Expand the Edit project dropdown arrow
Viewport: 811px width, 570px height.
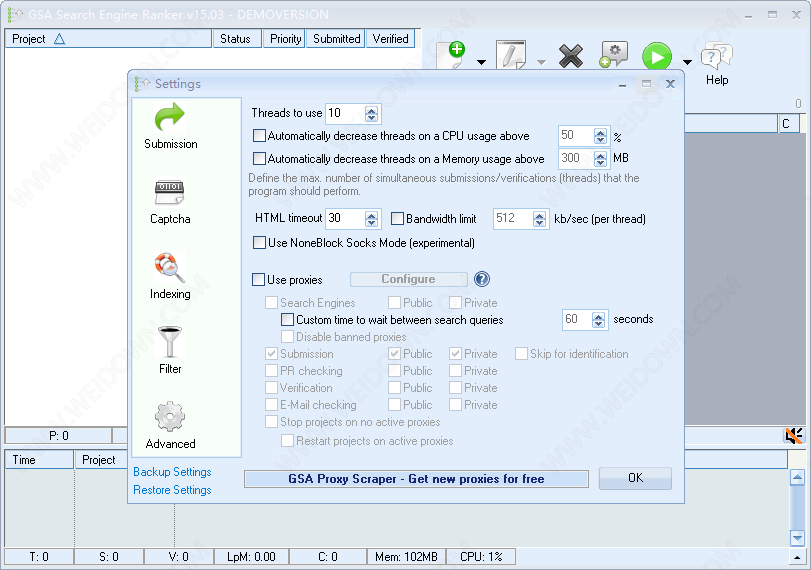point(541,63)
